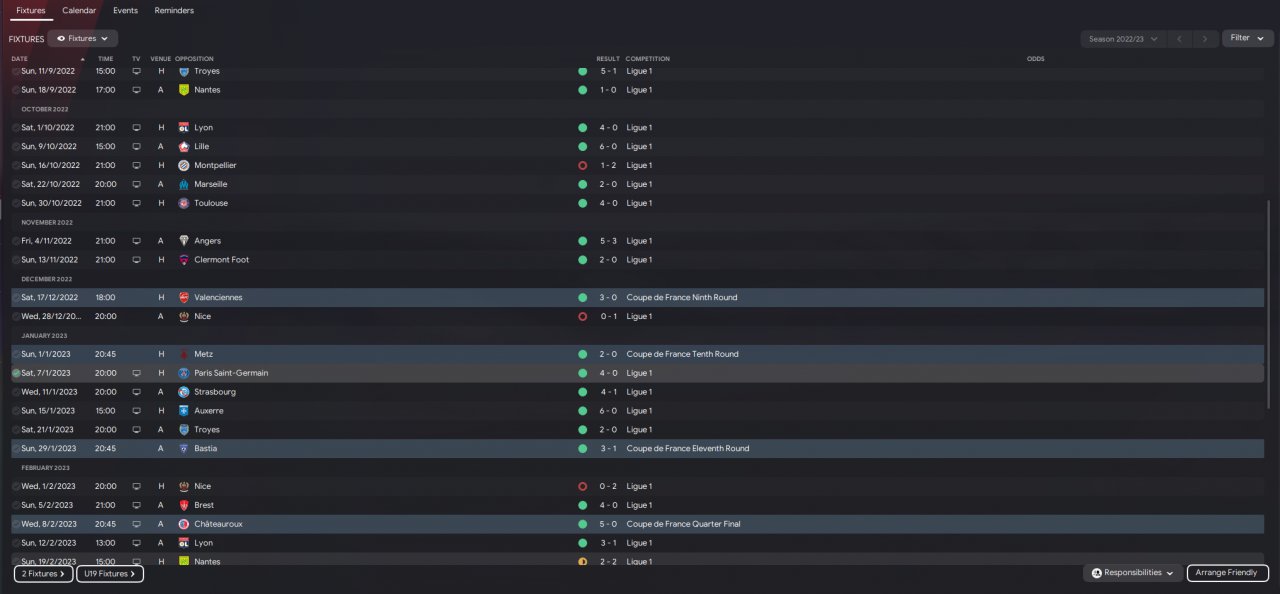Screen dimensions: 1280x594
Task: Open the Reminders tab
Action: [x=174, y=10]
